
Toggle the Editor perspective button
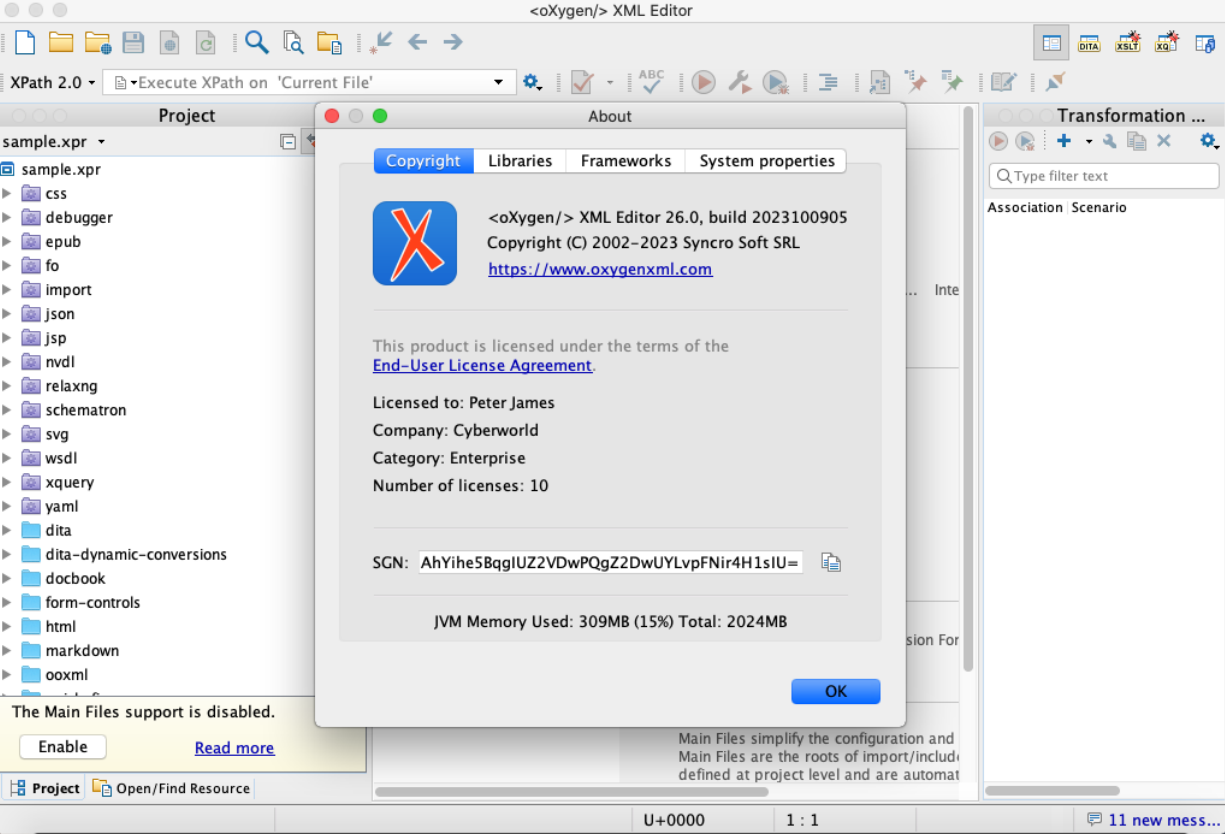click(1051, 43)
